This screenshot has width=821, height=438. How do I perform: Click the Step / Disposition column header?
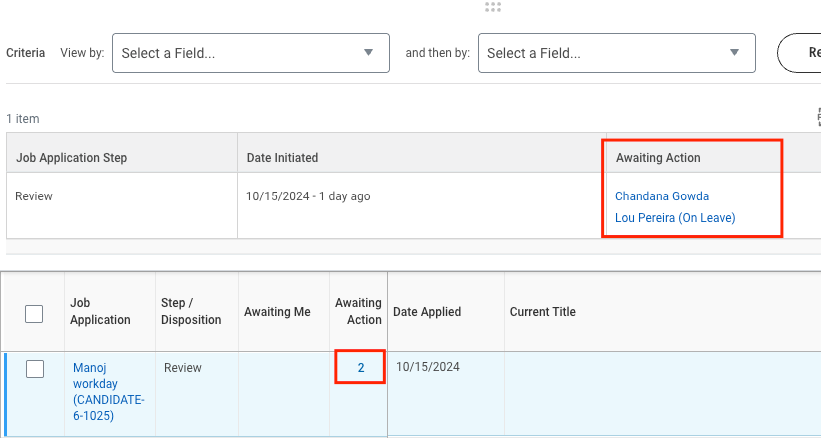pos(191,311)
